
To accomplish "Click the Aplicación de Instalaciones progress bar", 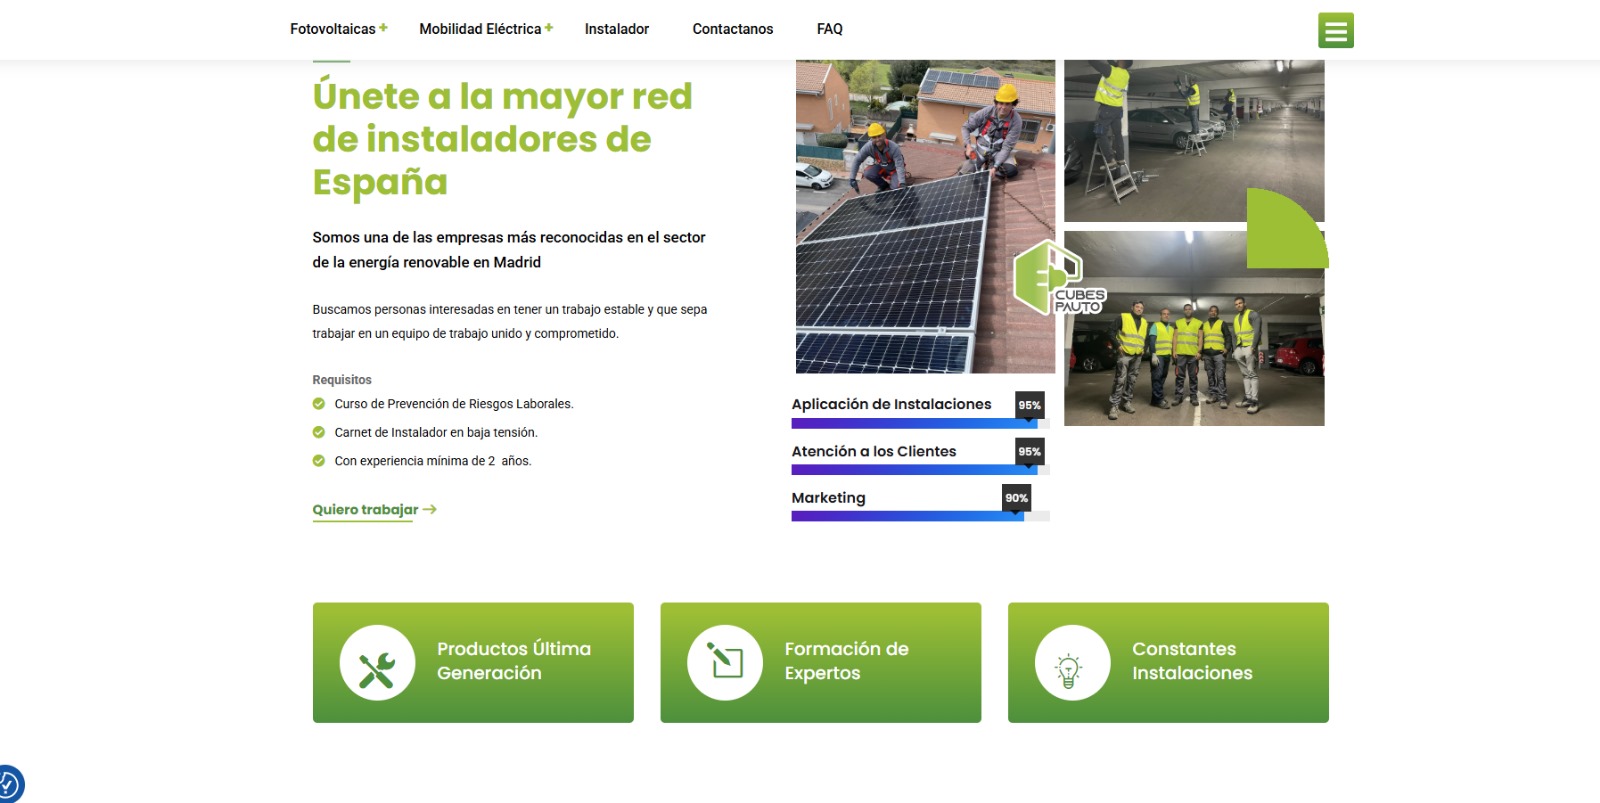I will [x=920, y=423].
